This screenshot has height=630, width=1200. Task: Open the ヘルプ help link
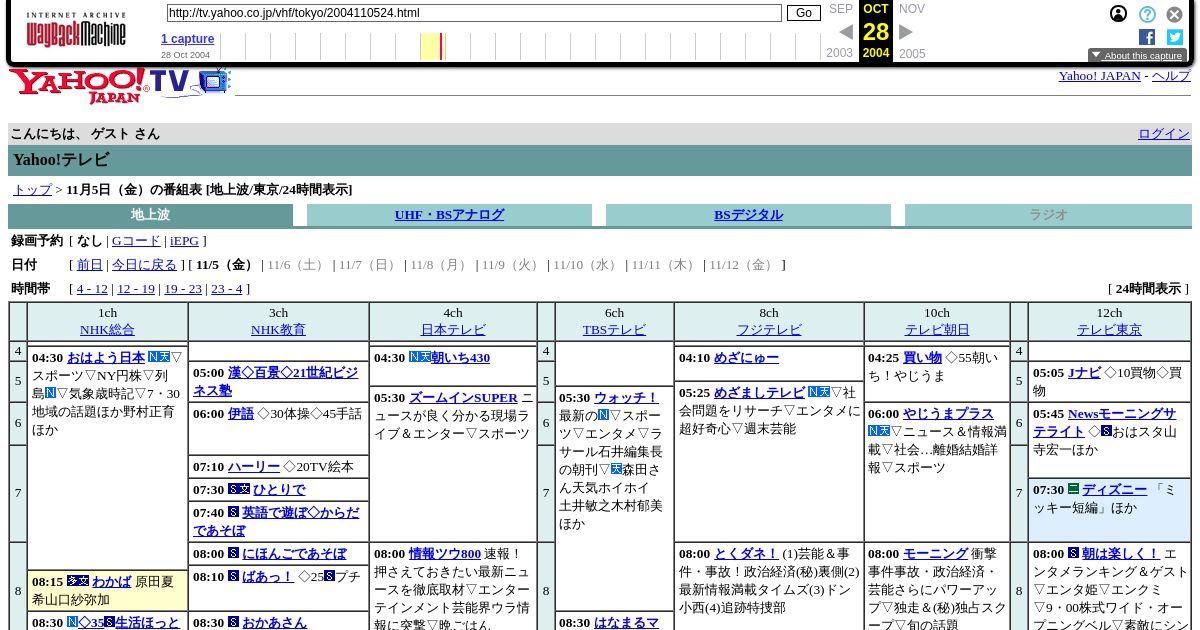tap(1171, 76)
